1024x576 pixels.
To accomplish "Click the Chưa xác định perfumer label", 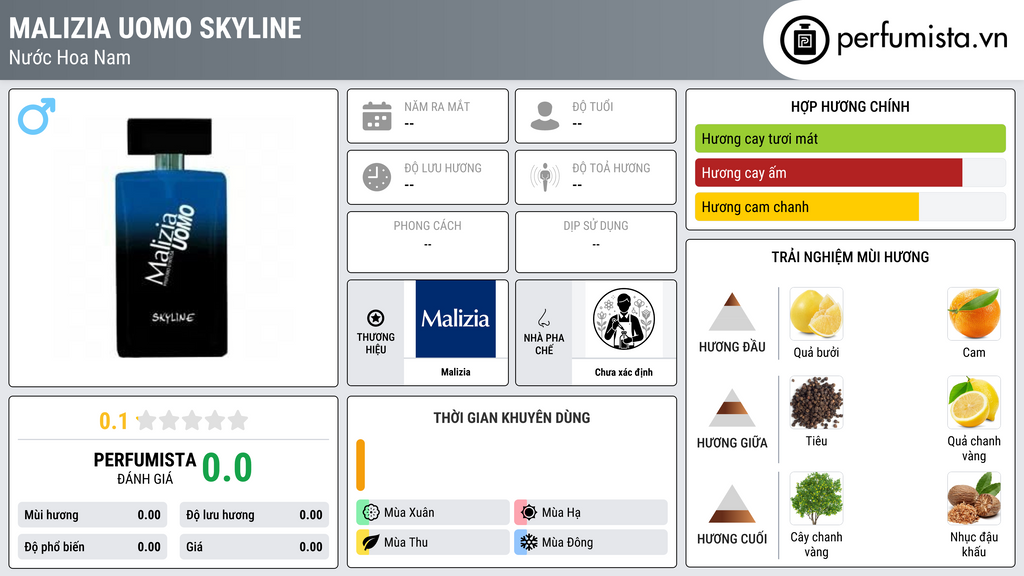I will 624,372.
